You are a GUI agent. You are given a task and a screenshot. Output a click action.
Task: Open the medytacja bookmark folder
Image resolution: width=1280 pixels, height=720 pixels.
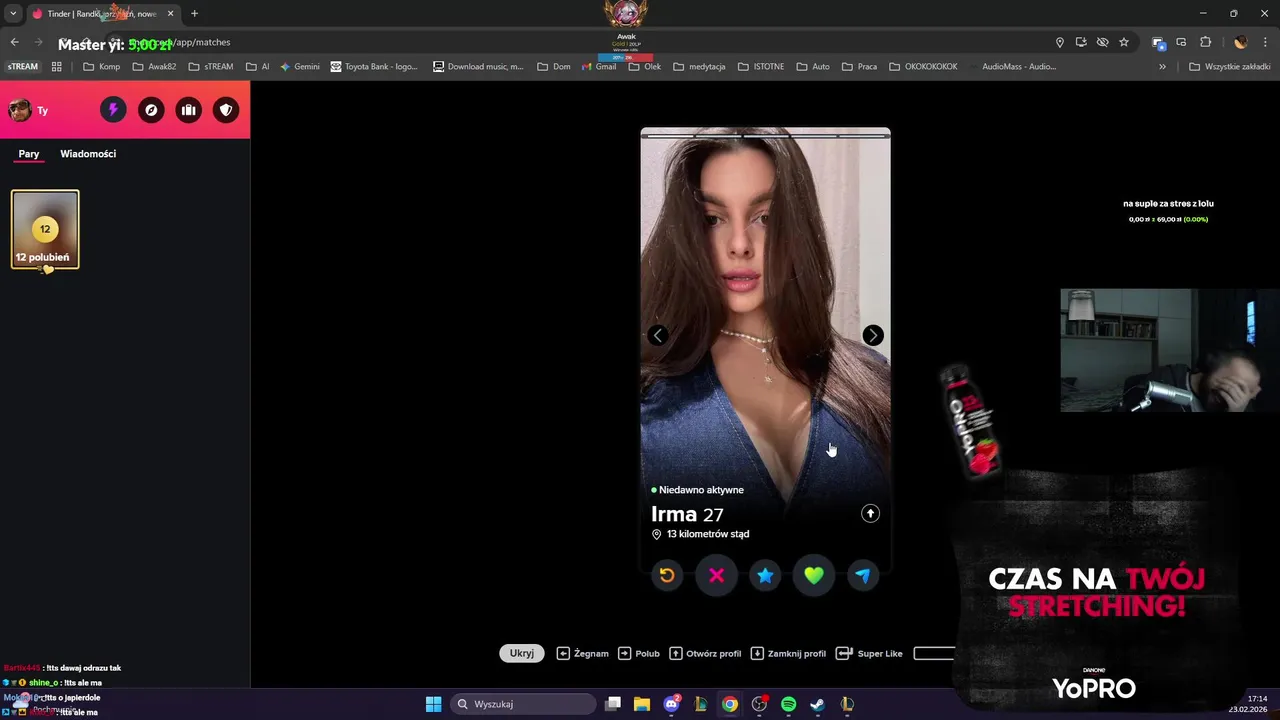point(699,67)
